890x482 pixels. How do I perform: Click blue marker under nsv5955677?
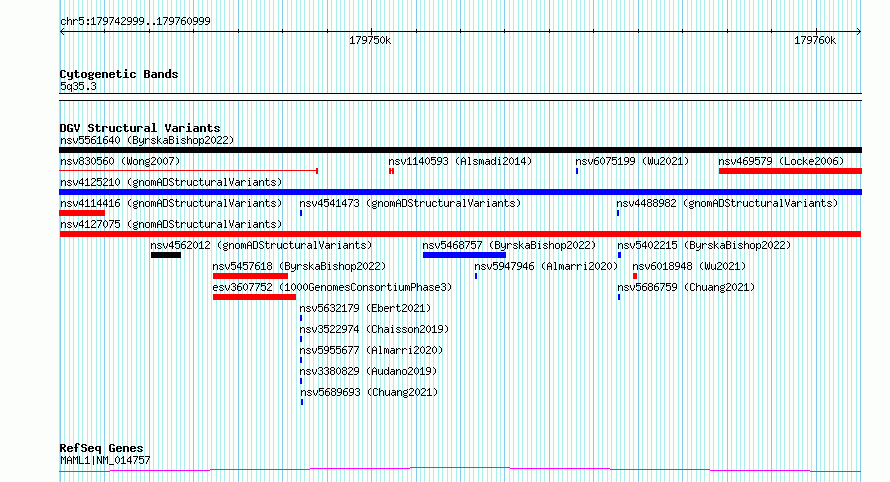pos(301,360)
